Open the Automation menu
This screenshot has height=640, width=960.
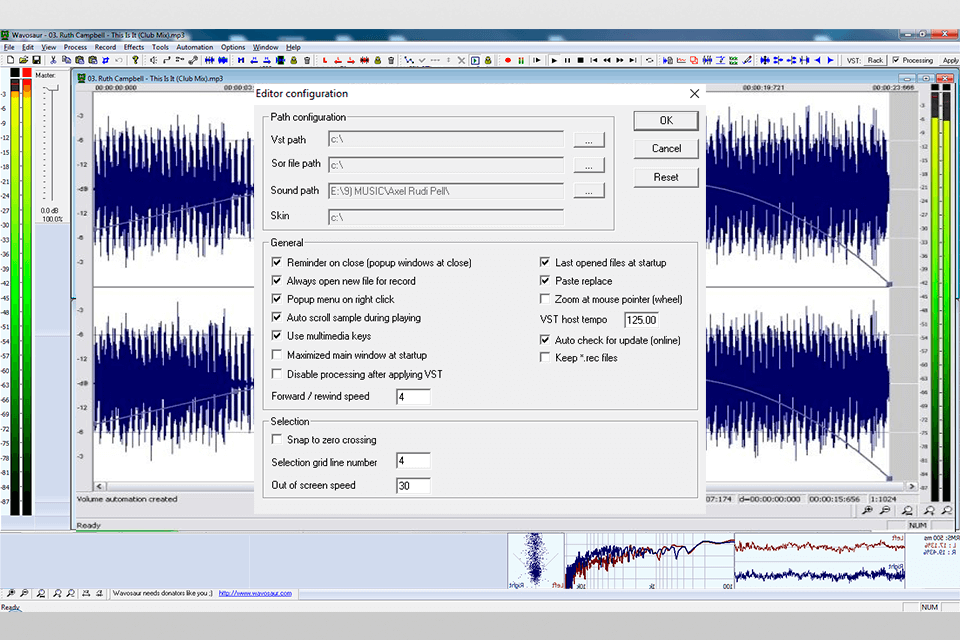point(194,47)
